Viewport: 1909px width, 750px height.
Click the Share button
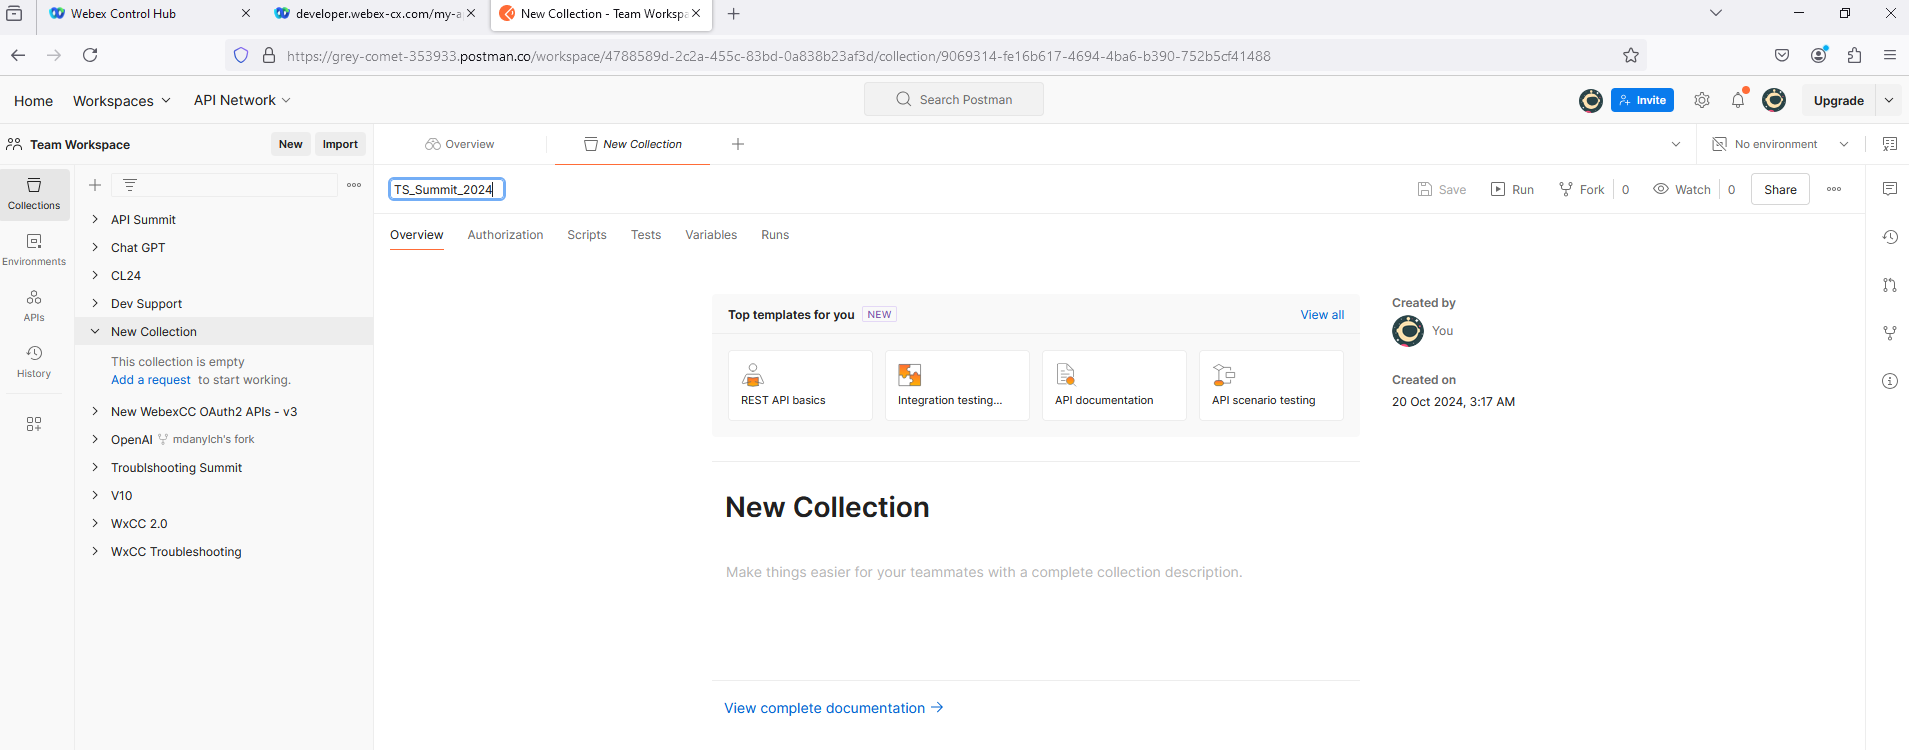click(1780, 189)
